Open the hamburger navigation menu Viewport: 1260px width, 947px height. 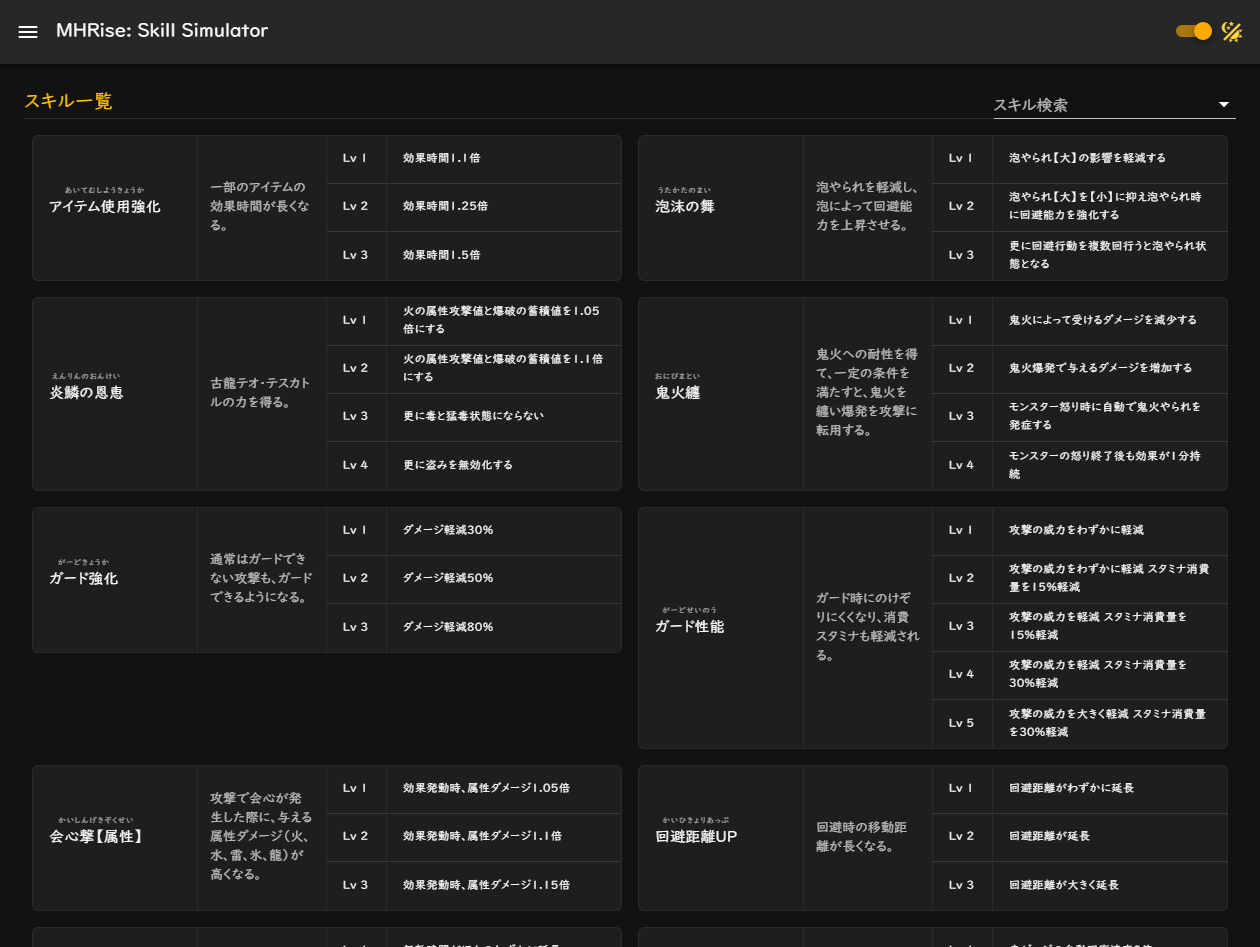(28, 31)
